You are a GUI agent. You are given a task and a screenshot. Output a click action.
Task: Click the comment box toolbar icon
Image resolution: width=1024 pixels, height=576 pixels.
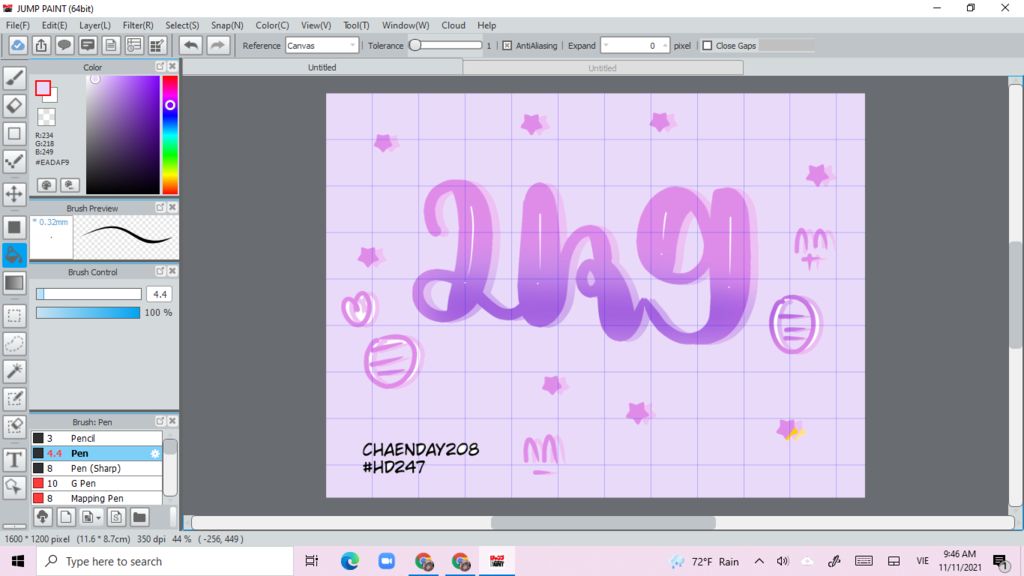[88, 45]
